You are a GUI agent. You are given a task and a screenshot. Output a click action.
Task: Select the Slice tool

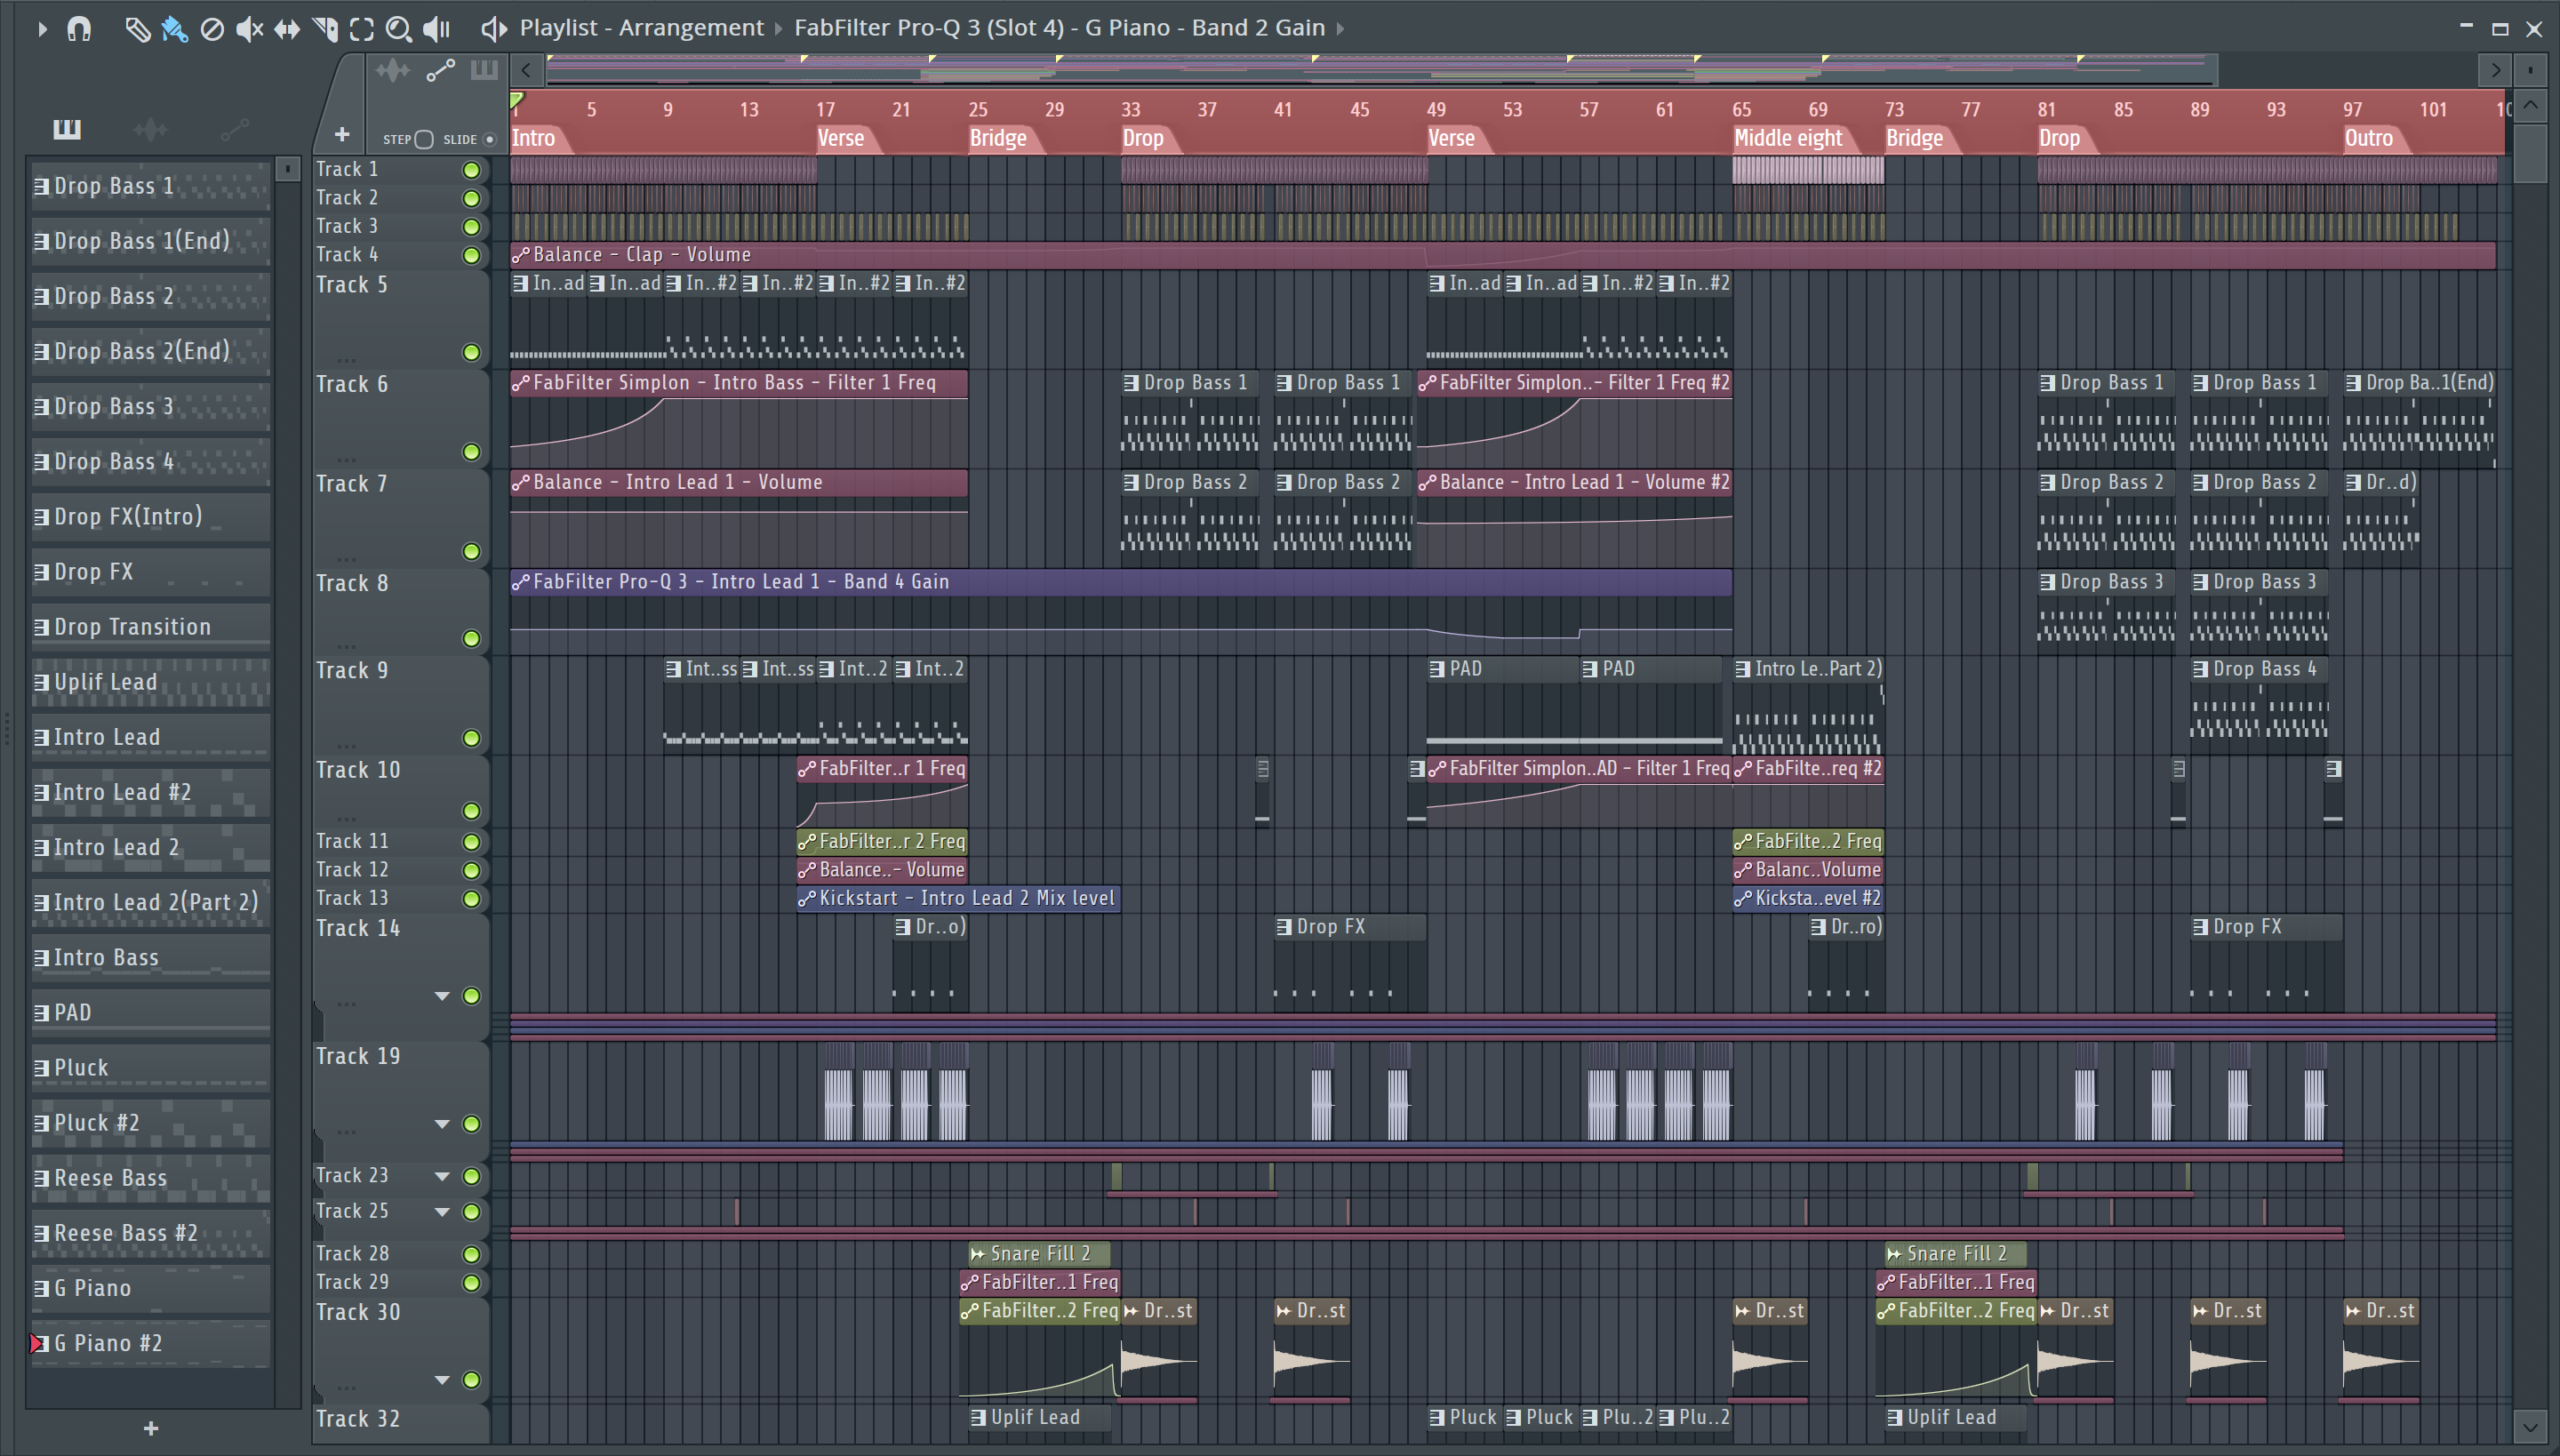click(x=325, y=29)
